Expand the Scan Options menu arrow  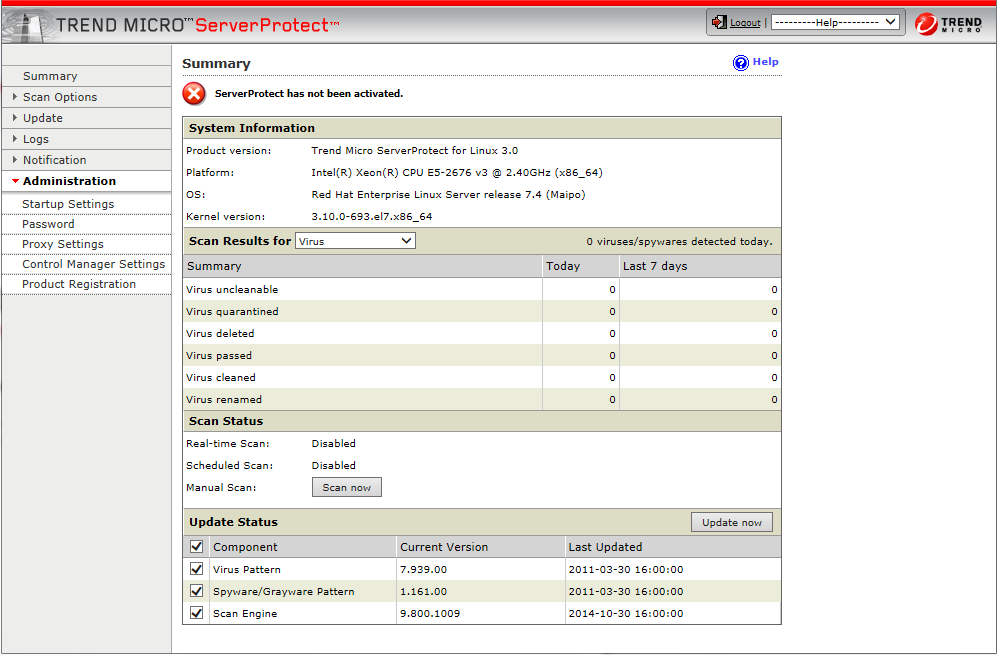(15, 97)
